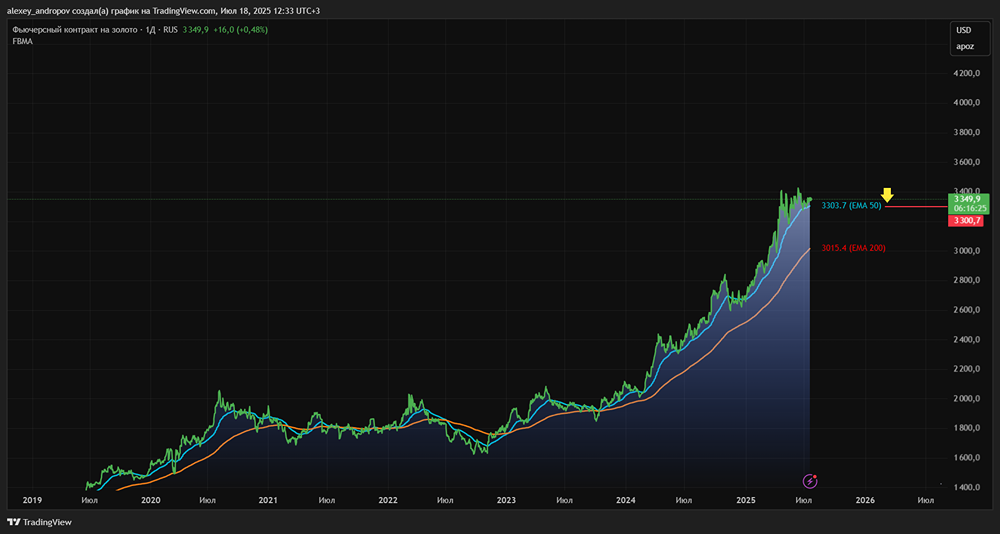Viewport: 1000px width, 534px height.
Task: Click the 2400,0 price axis label
Action: coord(967,339)
